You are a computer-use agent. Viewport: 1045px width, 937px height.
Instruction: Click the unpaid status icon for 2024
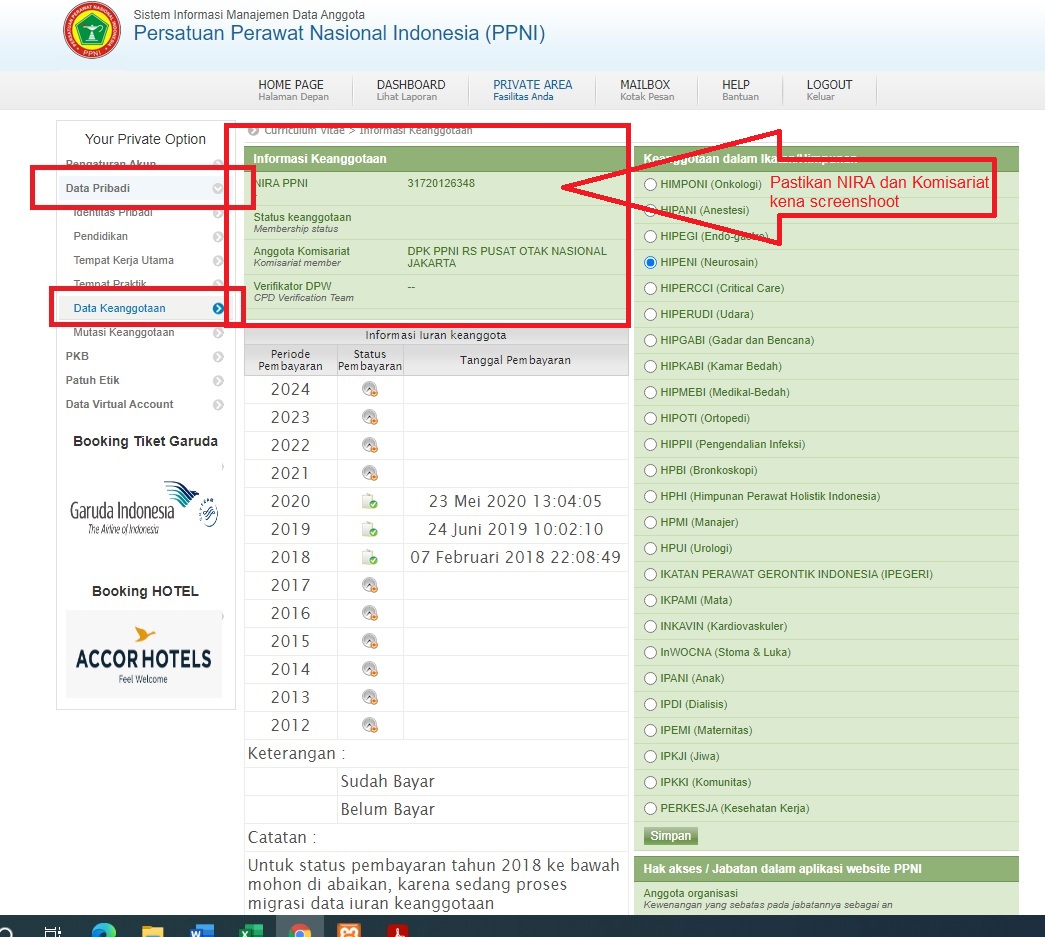[x=369, y=390]
